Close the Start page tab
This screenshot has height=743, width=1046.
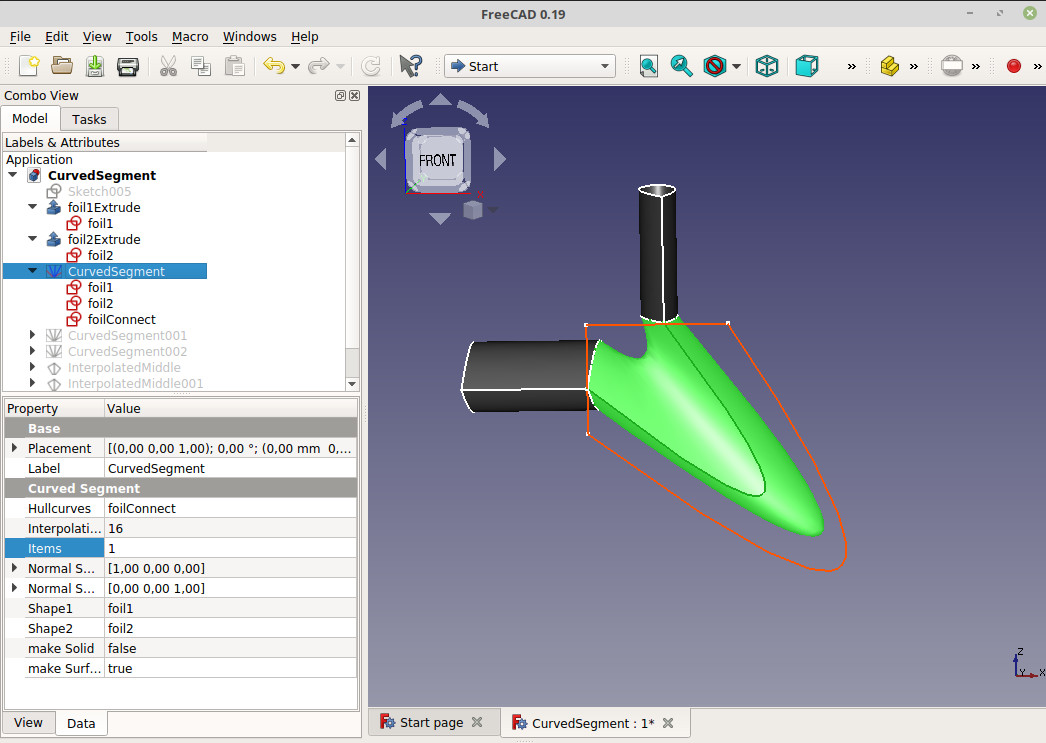[477, 722]
